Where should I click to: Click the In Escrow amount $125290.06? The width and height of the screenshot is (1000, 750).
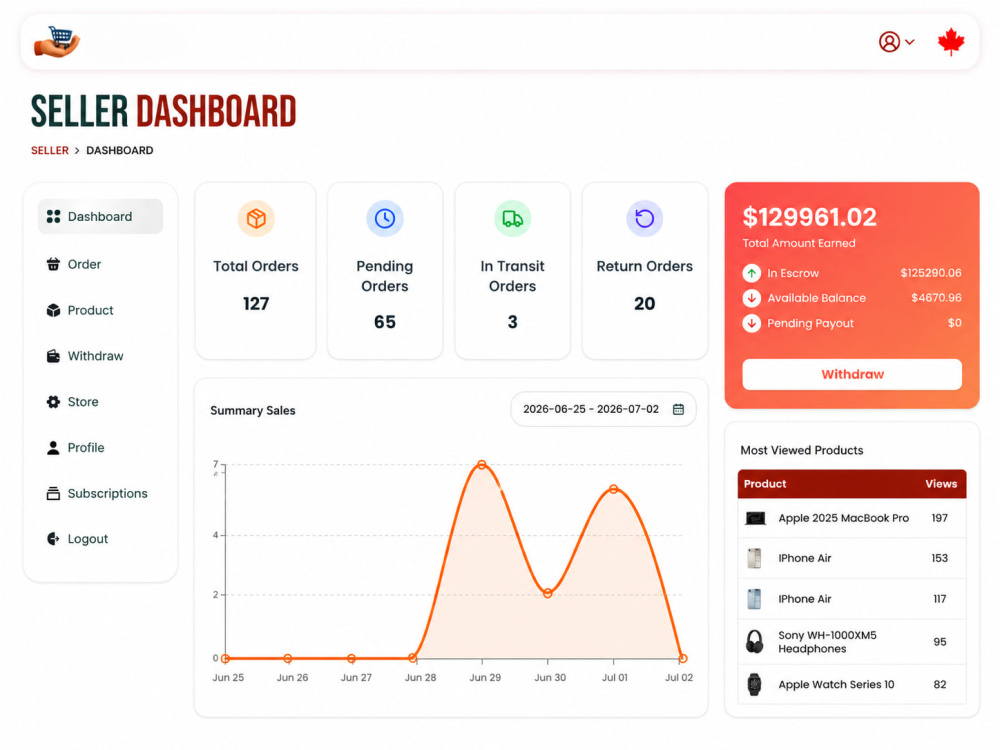[930, 273]
